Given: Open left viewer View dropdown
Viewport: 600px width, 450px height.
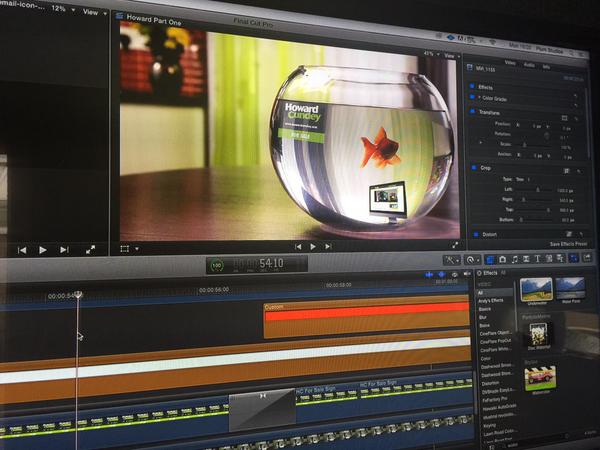Looking at the screenshot, I should tap(95, 12).
